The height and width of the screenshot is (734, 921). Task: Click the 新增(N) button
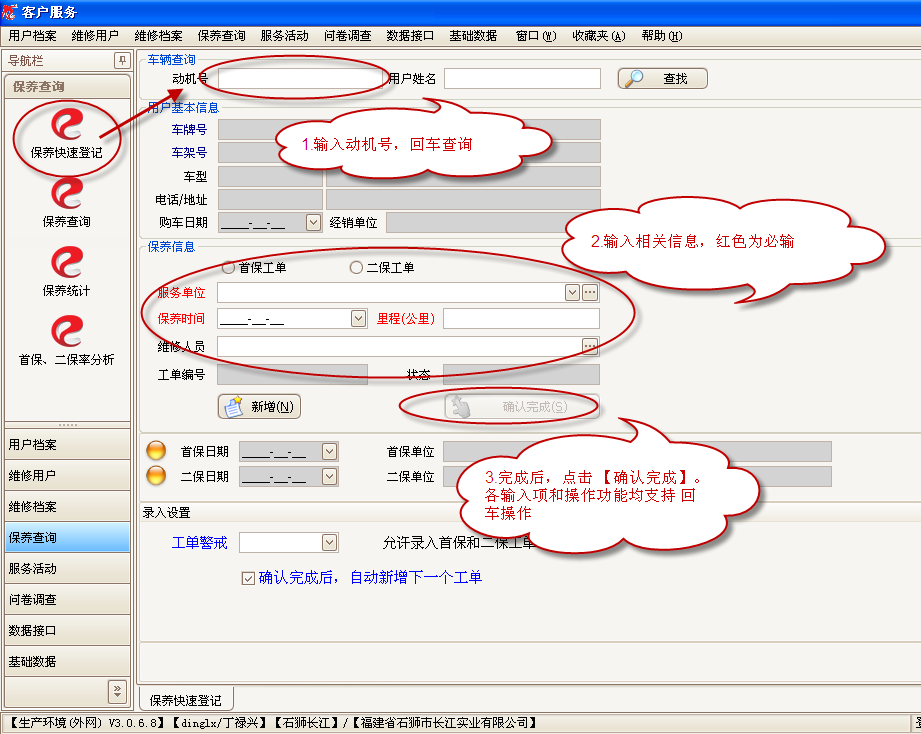[259, 407]
